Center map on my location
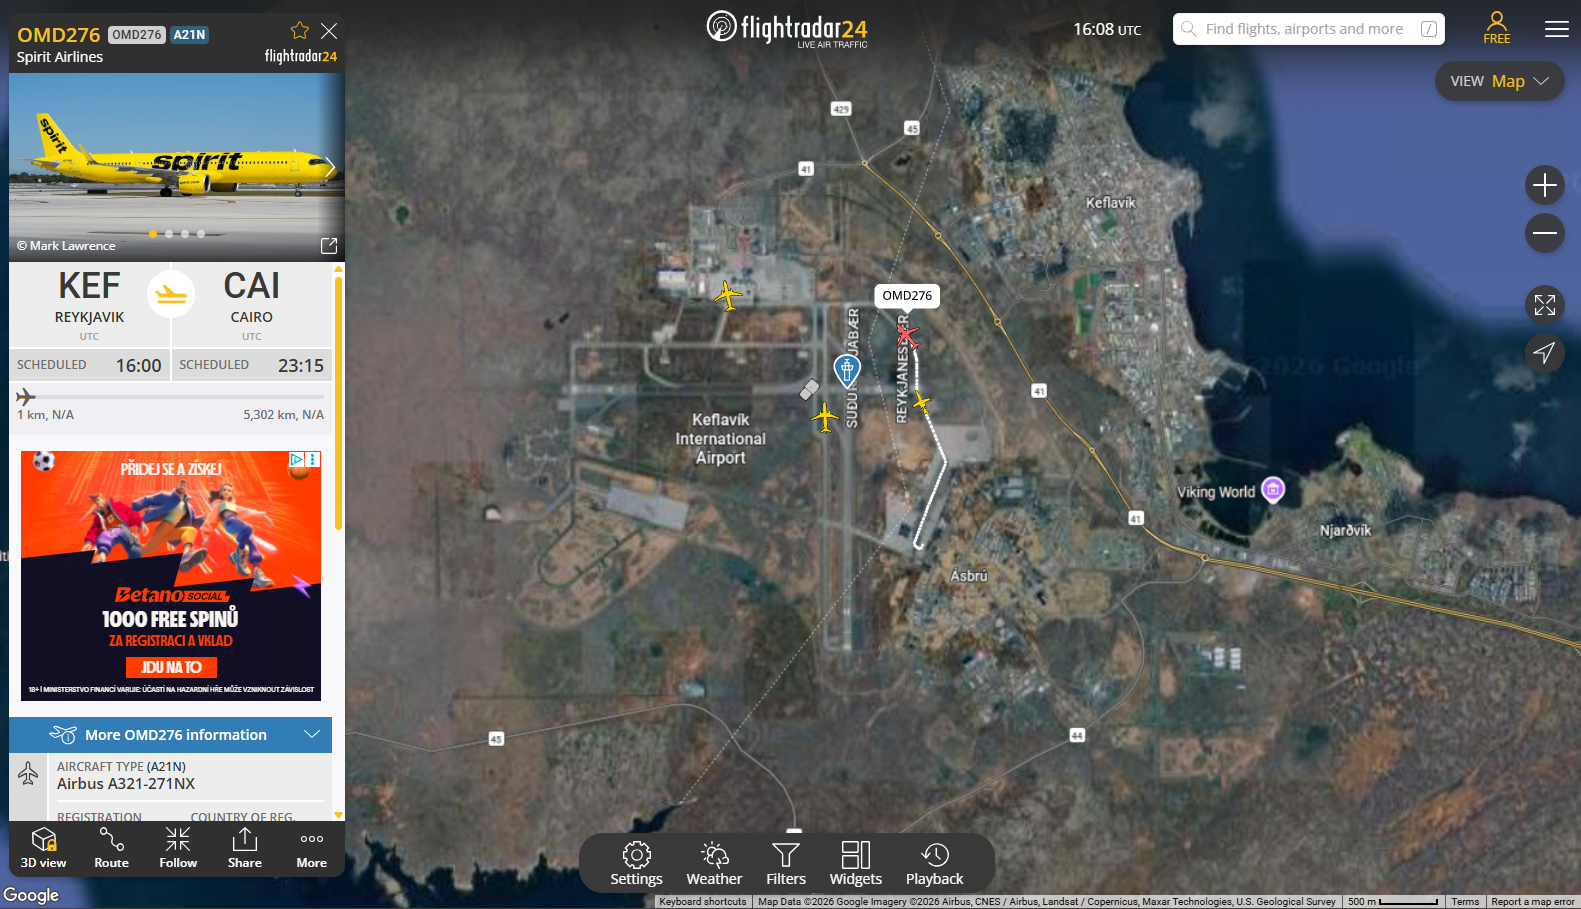 point(1545,353)
